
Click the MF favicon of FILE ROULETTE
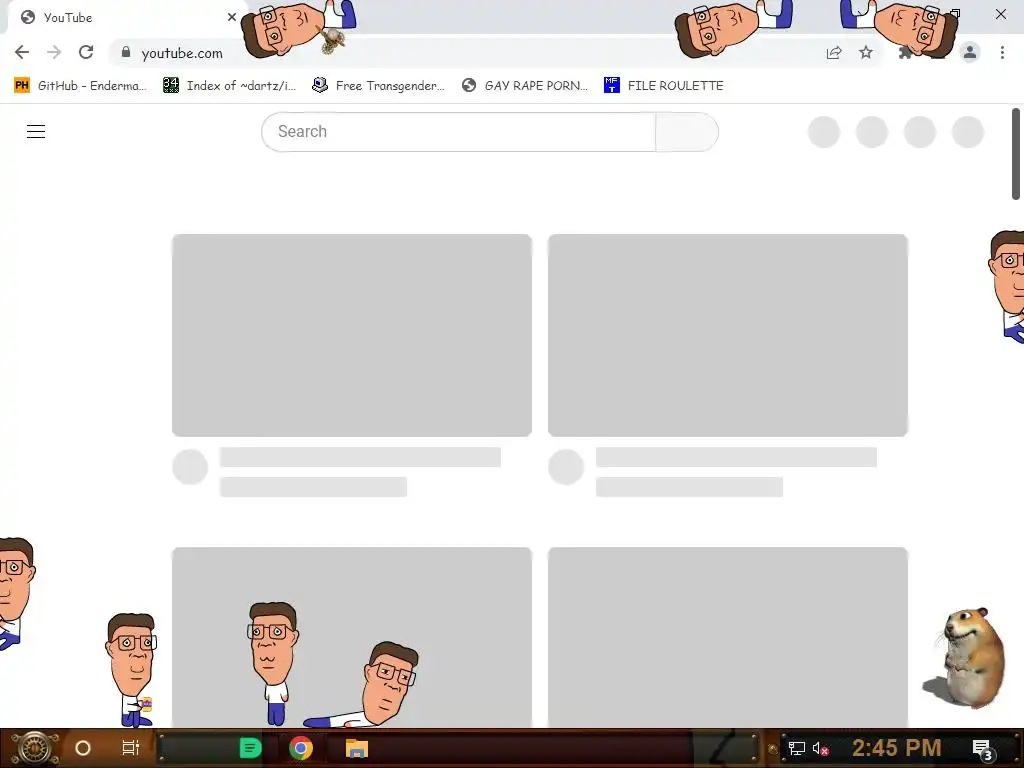611,86
